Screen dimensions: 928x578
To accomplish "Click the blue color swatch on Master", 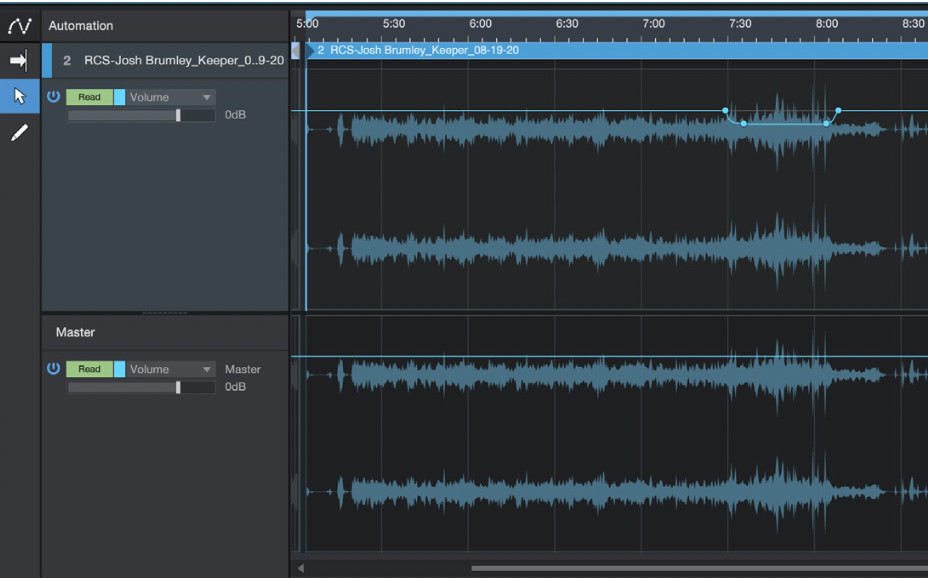I will (119, 369).
